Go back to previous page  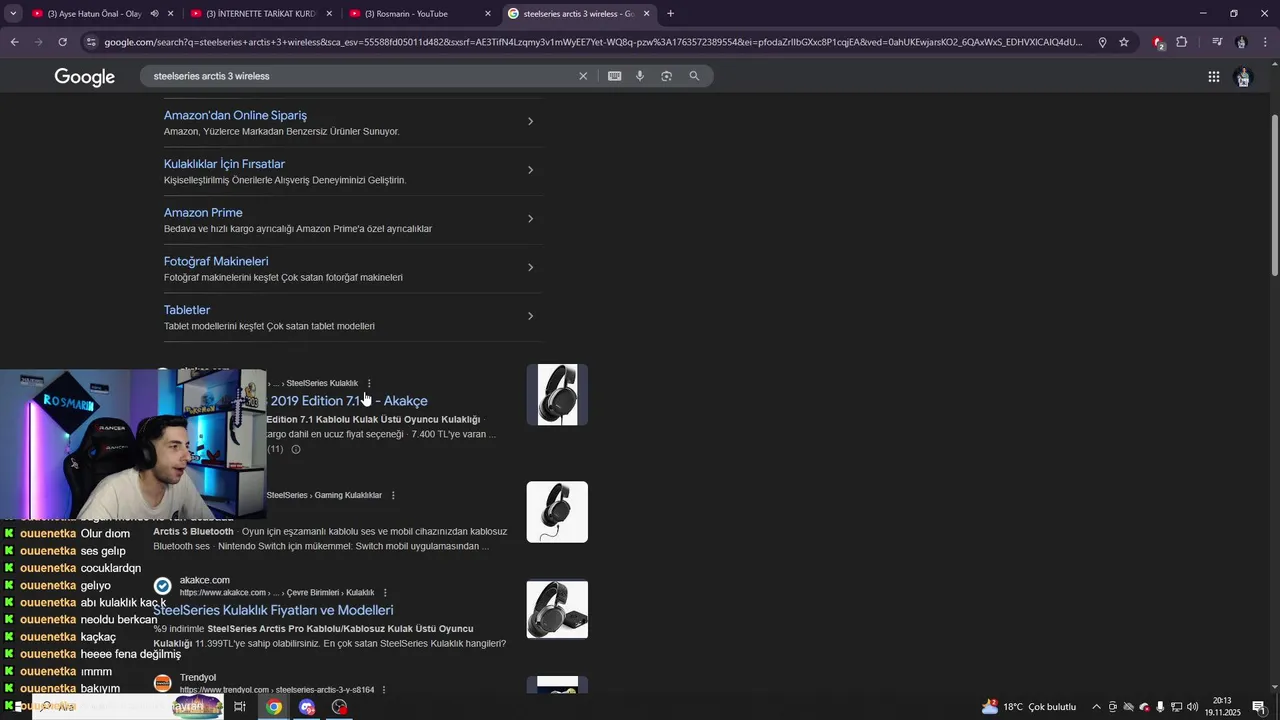click(x=14, y=42)
